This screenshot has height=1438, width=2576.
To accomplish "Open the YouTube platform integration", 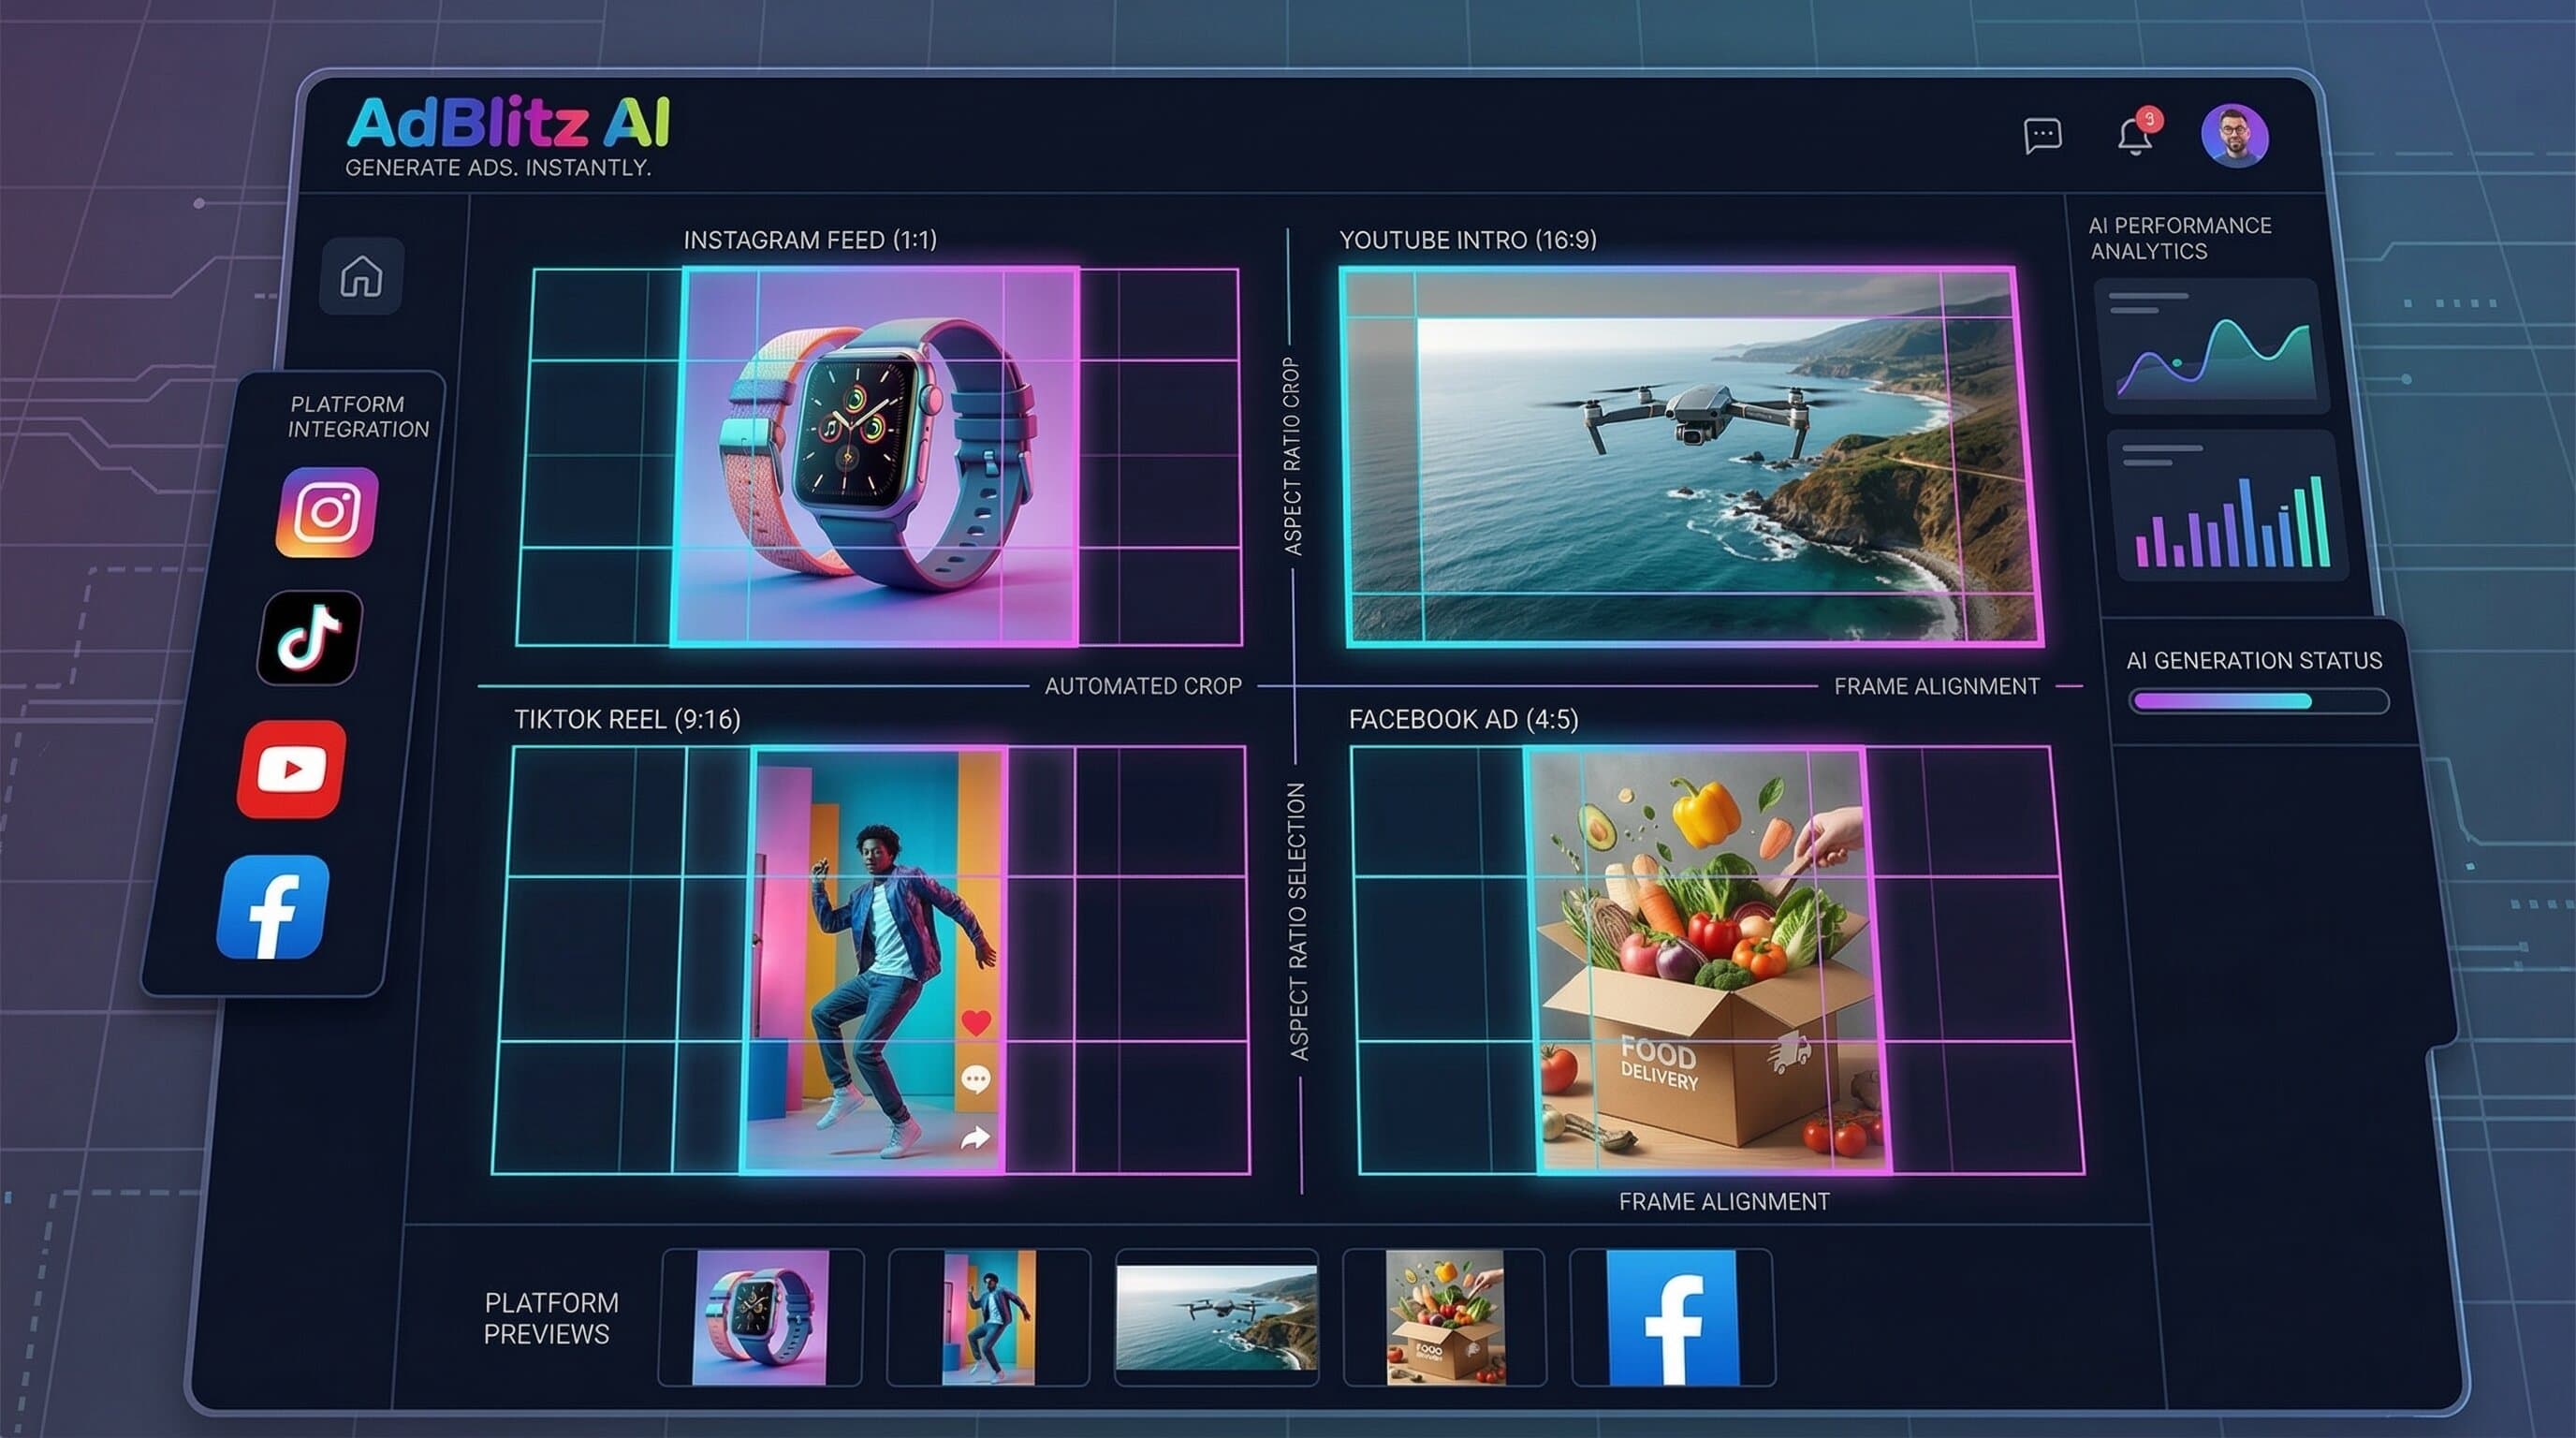I will [290, 767].
